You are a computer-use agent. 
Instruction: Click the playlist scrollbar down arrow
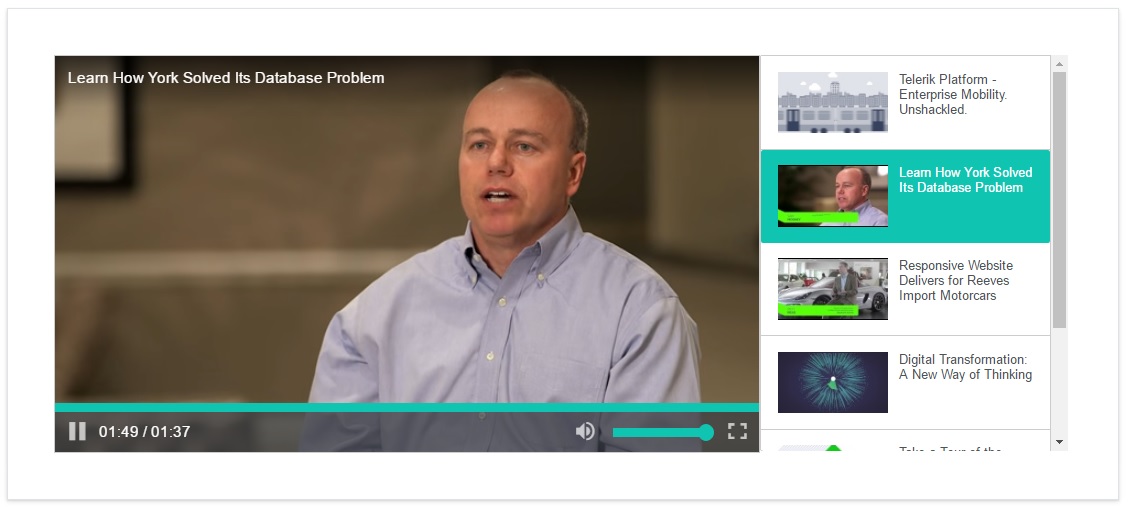click(1060, 442)
